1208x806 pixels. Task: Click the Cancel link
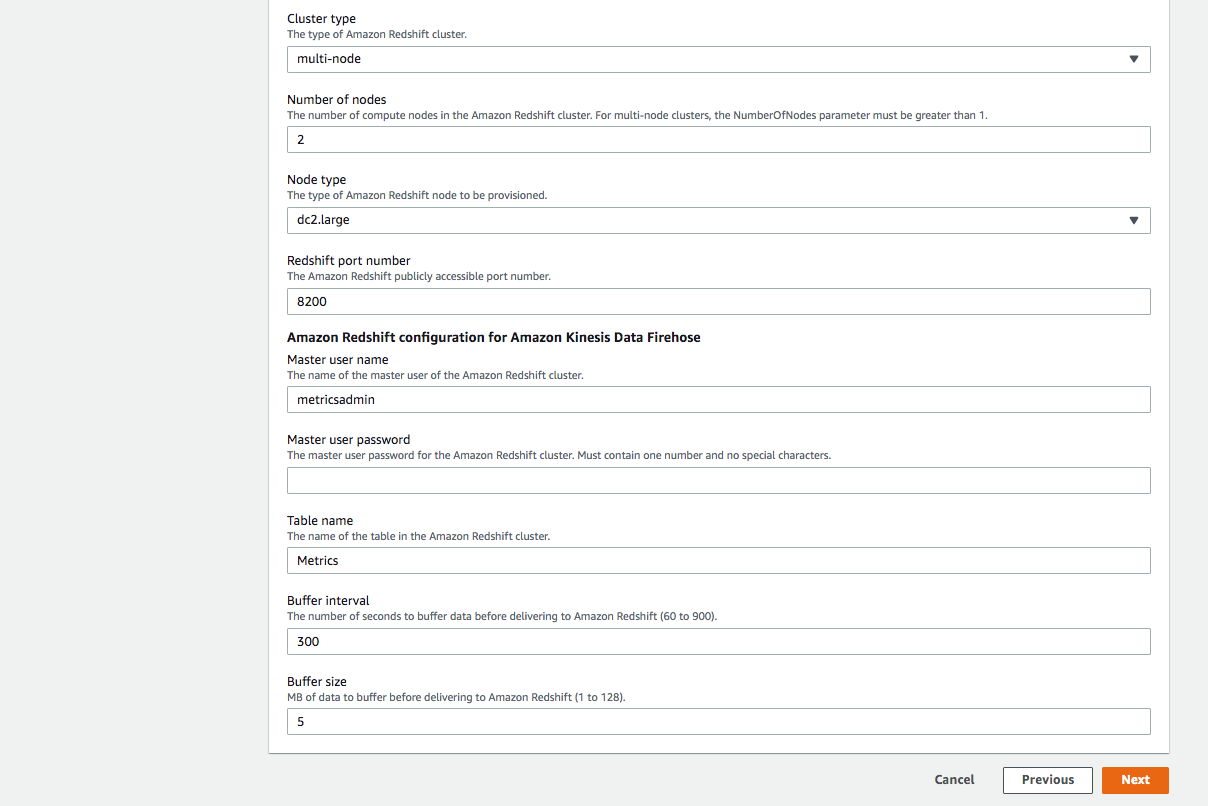[x=954, y=780]
